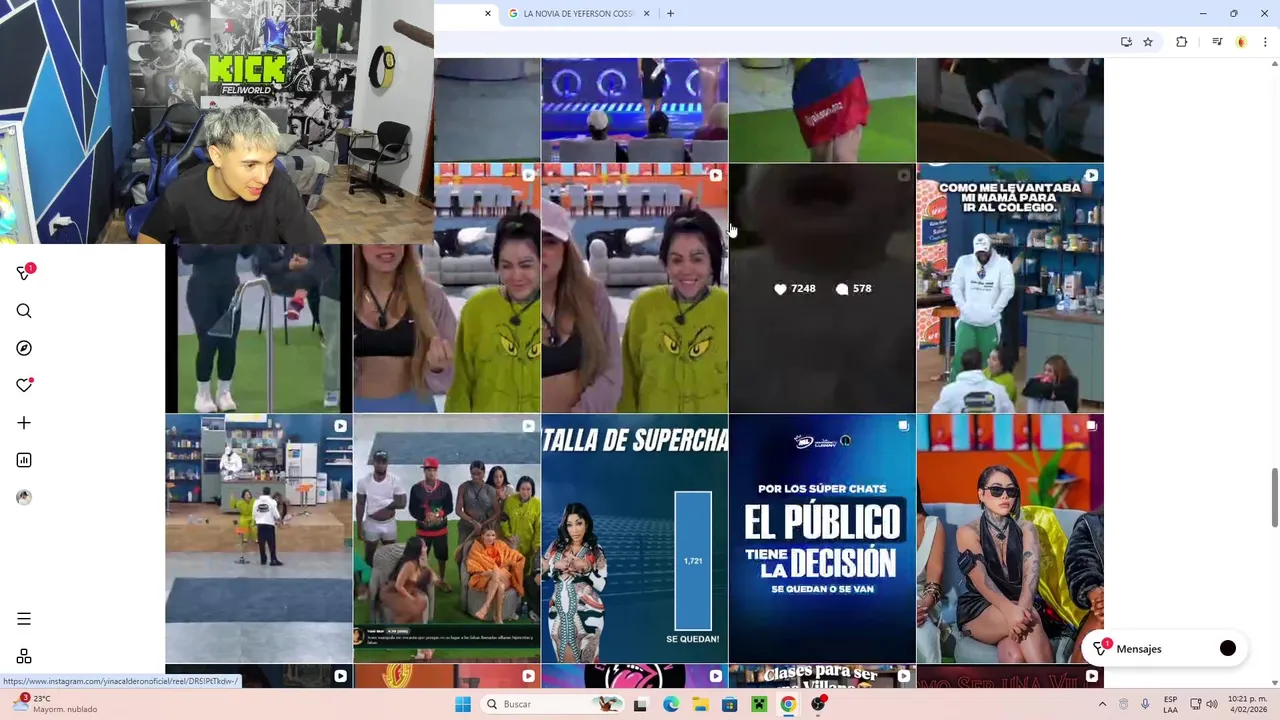The image size is (1280, 720).
Task: Open EL PÚBLICO TIENE LA DECISIÓN post
Action: pos(822,539)
